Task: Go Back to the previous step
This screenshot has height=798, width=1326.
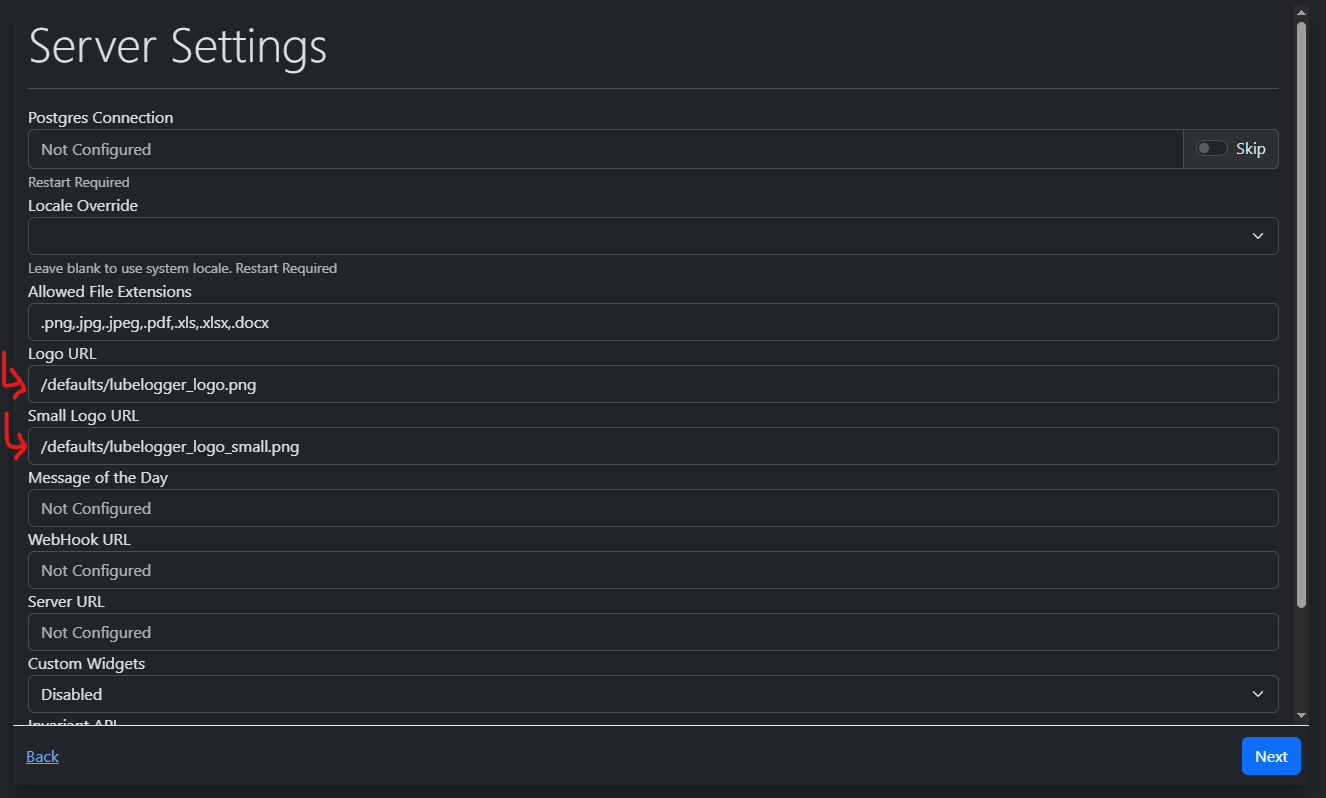Action: coord(42,756)
